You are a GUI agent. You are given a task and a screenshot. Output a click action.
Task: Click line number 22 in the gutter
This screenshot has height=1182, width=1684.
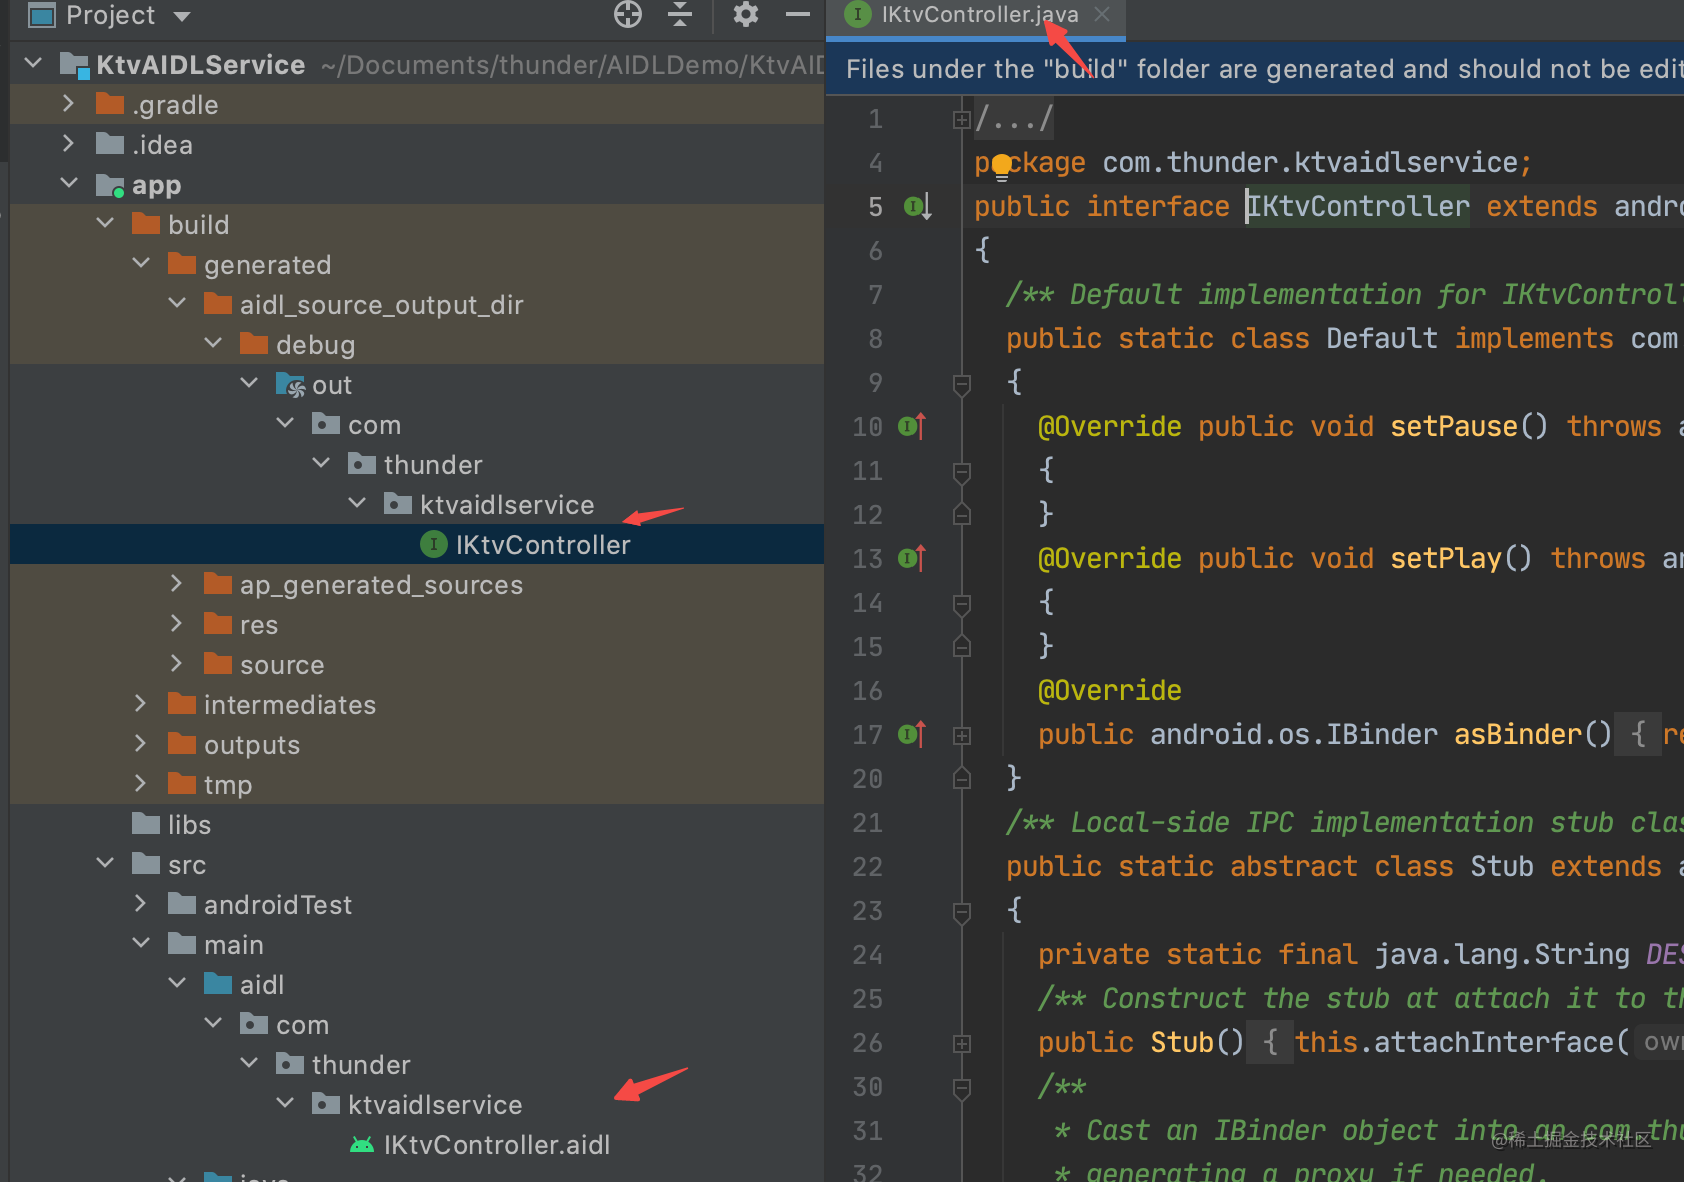(x=867, y=866)
